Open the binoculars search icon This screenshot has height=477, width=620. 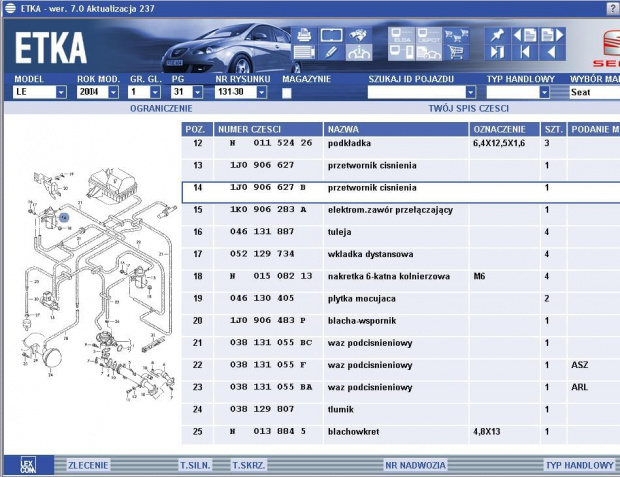pyautogui.click(x=359, y=35)
